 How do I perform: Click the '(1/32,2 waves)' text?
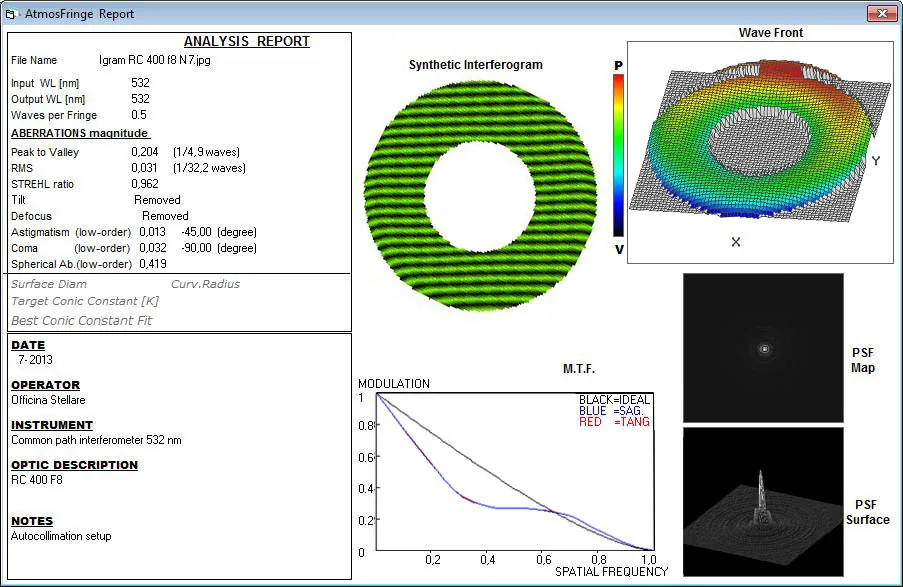pyautogui.click(x=209, y=168)
